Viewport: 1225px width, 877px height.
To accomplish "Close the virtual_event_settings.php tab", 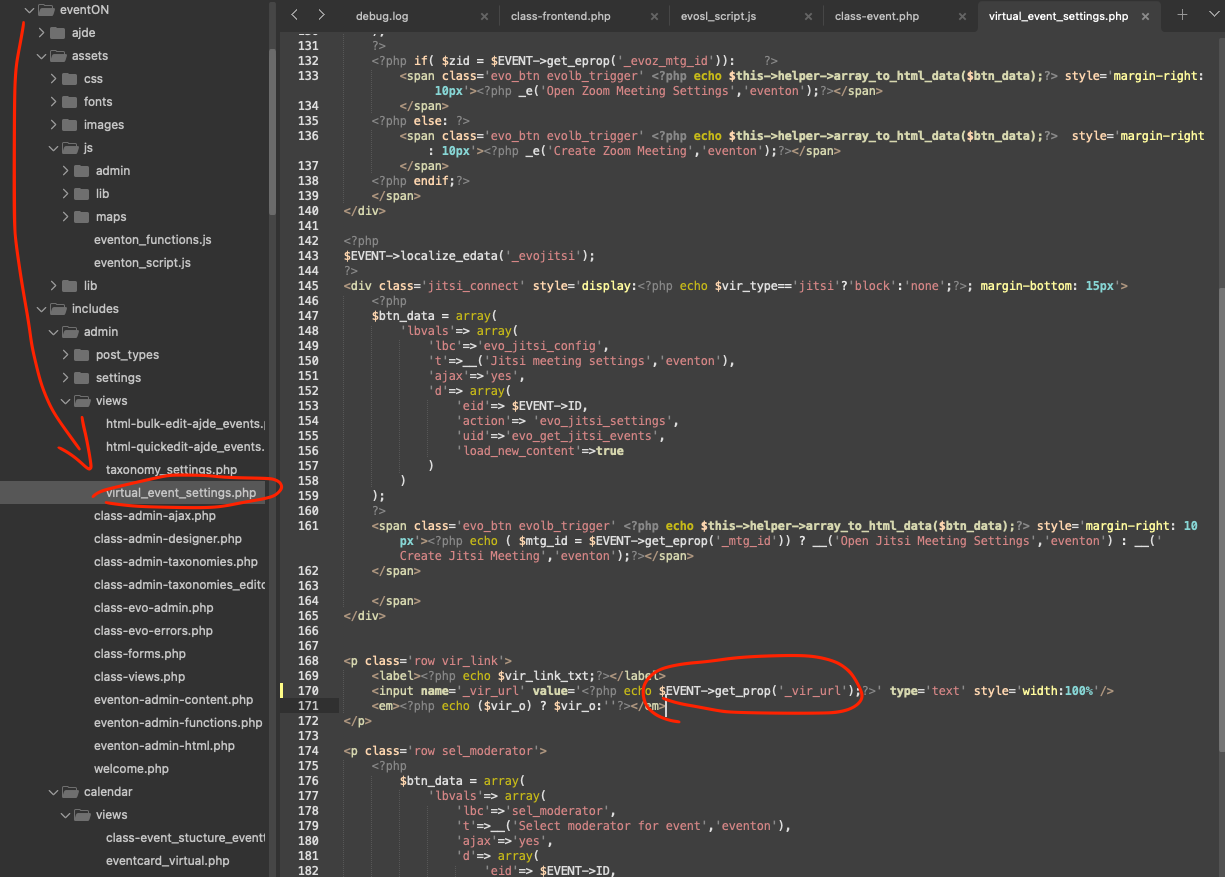I will (x=1146, y=17).
